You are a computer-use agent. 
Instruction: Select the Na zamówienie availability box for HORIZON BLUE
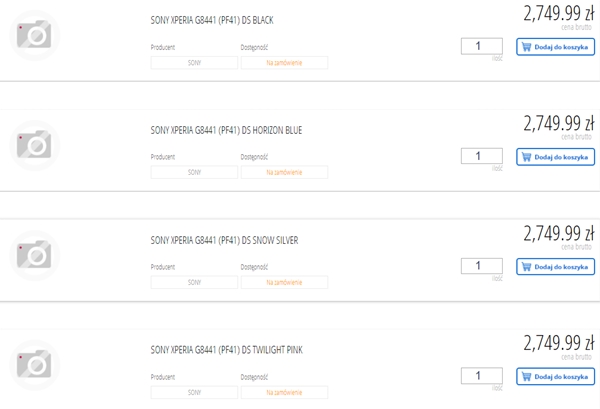coord(284,173)
